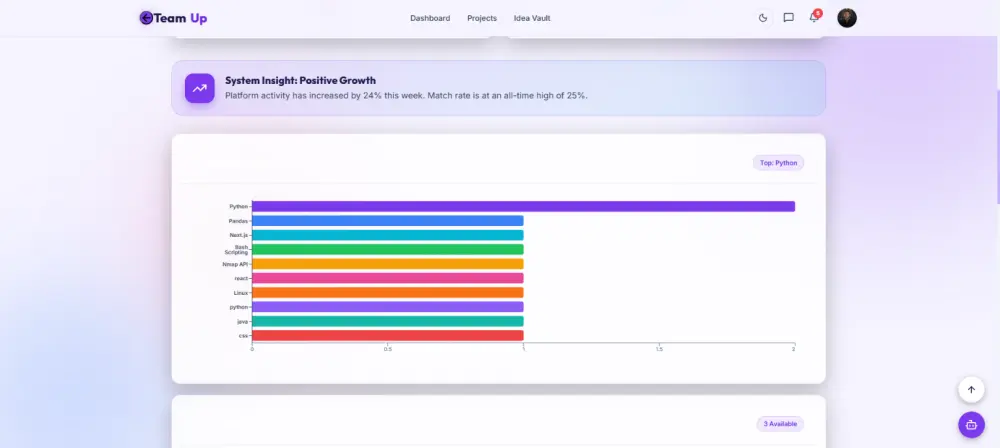Click the teal java bar
The image size is (1000, 448).
click(x=388, y=321)
